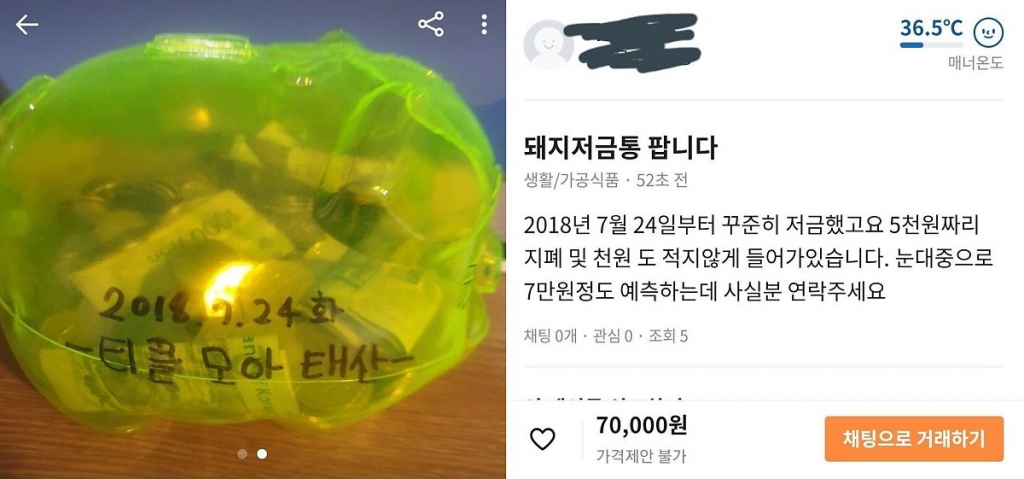This screenshot has height=479, width=1024.
Task: Tap the heart icon to favorite this listing
Action: [542, 439]
